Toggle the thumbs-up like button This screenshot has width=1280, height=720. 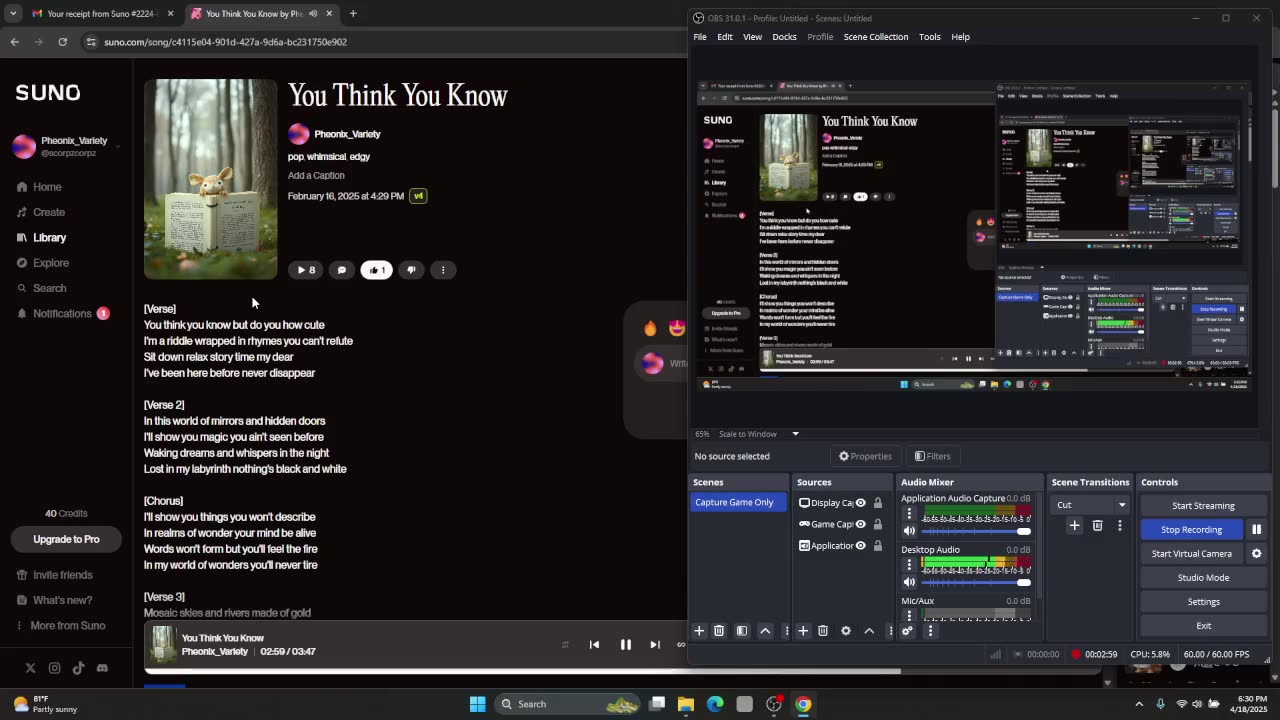coord(377,270)
